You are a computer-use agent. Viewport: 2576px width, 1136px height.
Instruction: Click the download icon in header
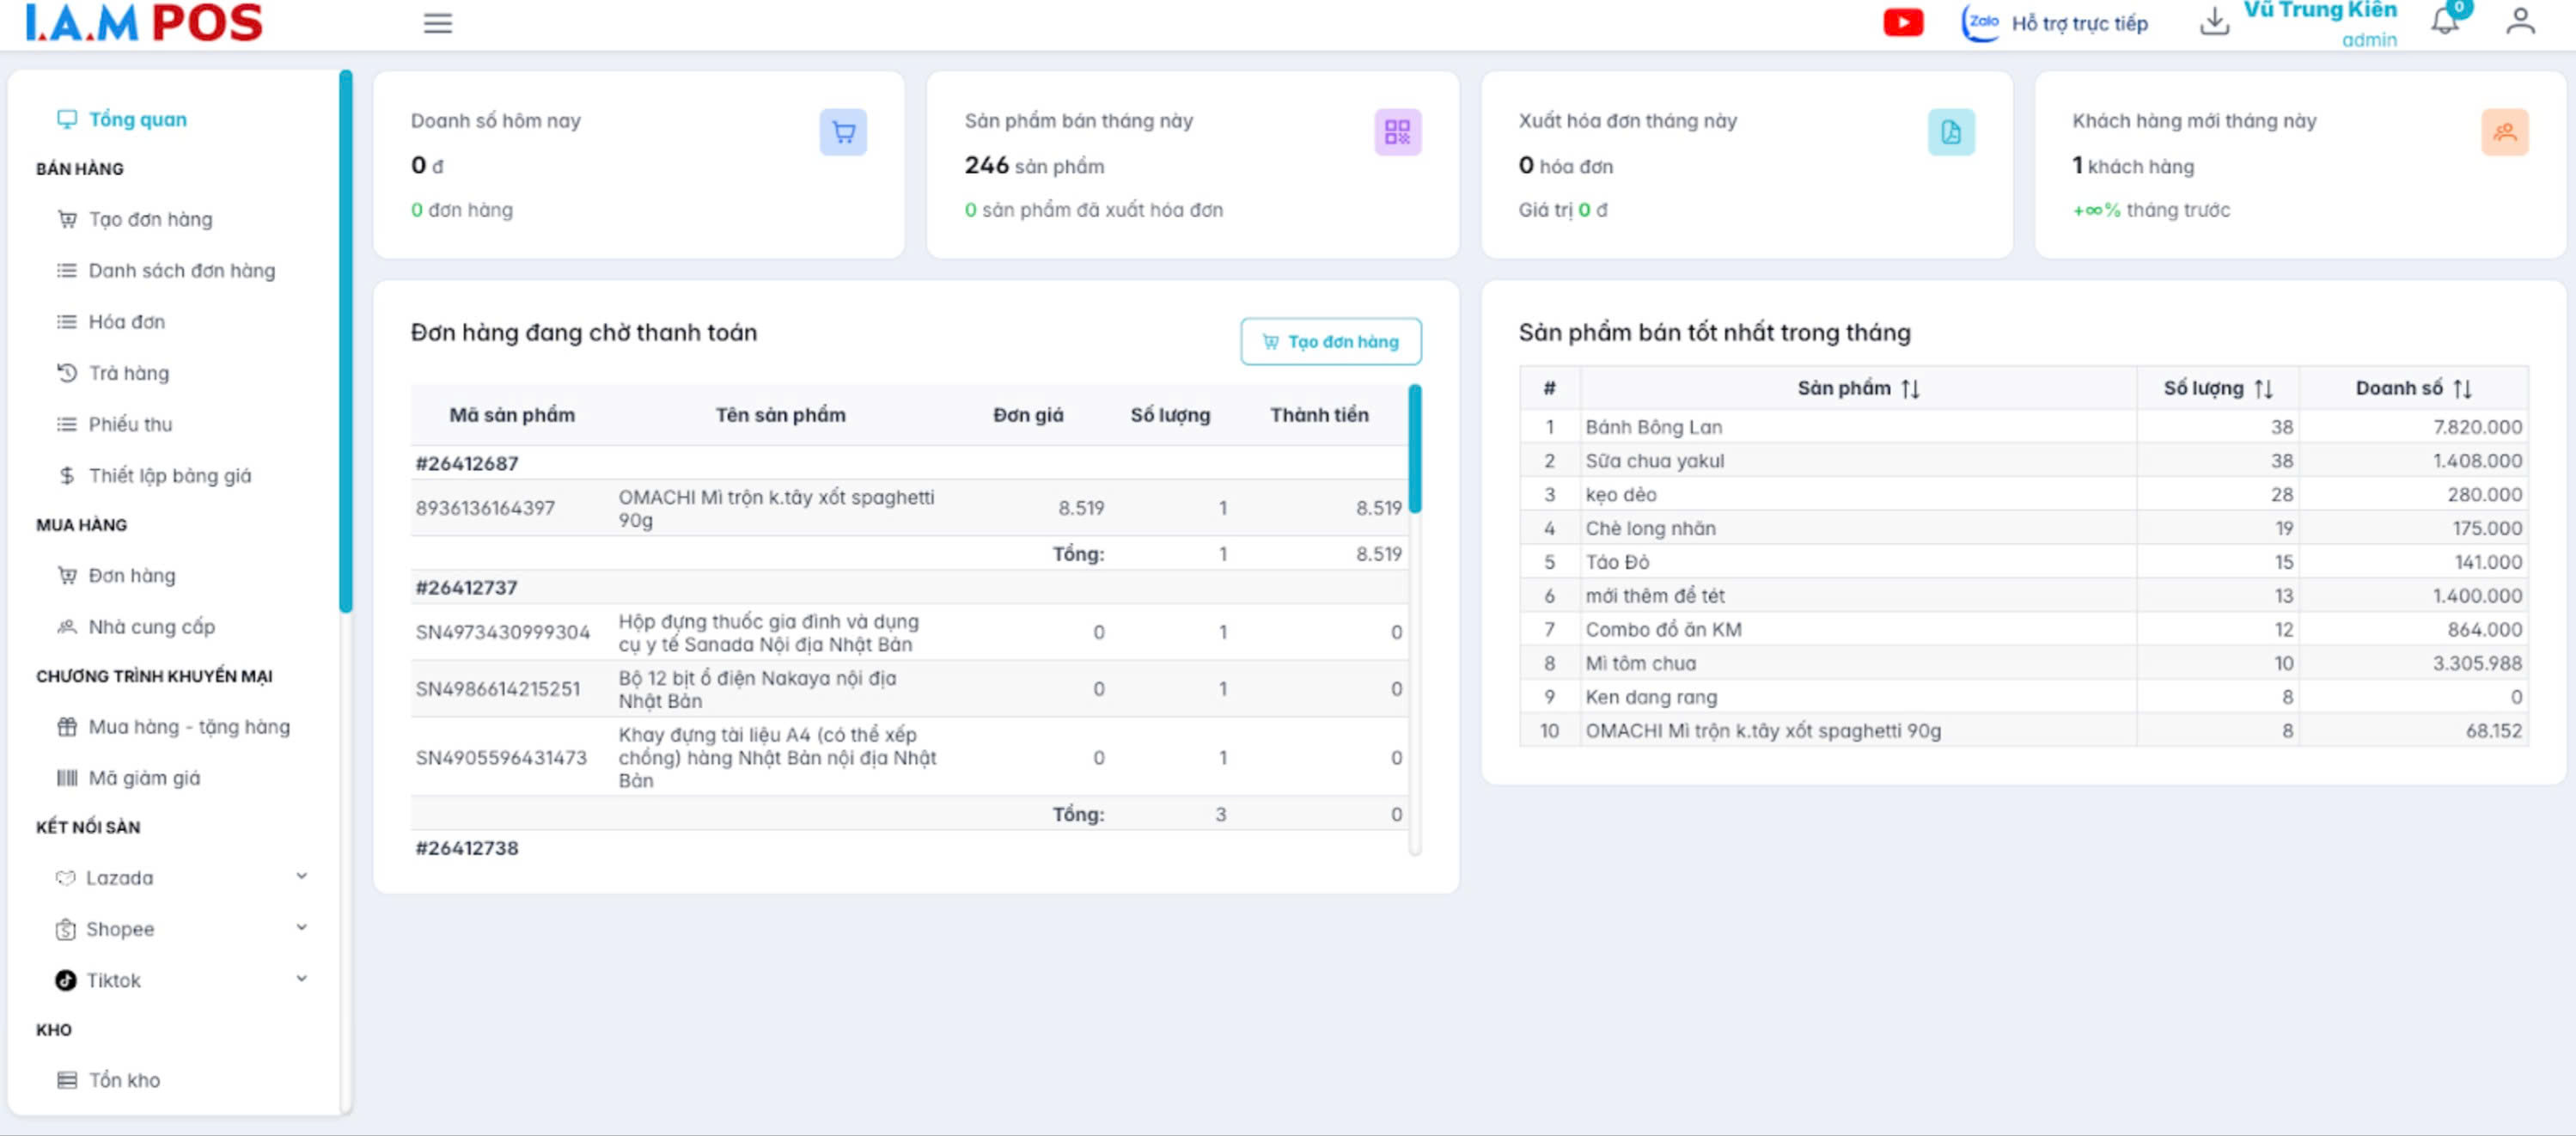tap(2214, 21)
